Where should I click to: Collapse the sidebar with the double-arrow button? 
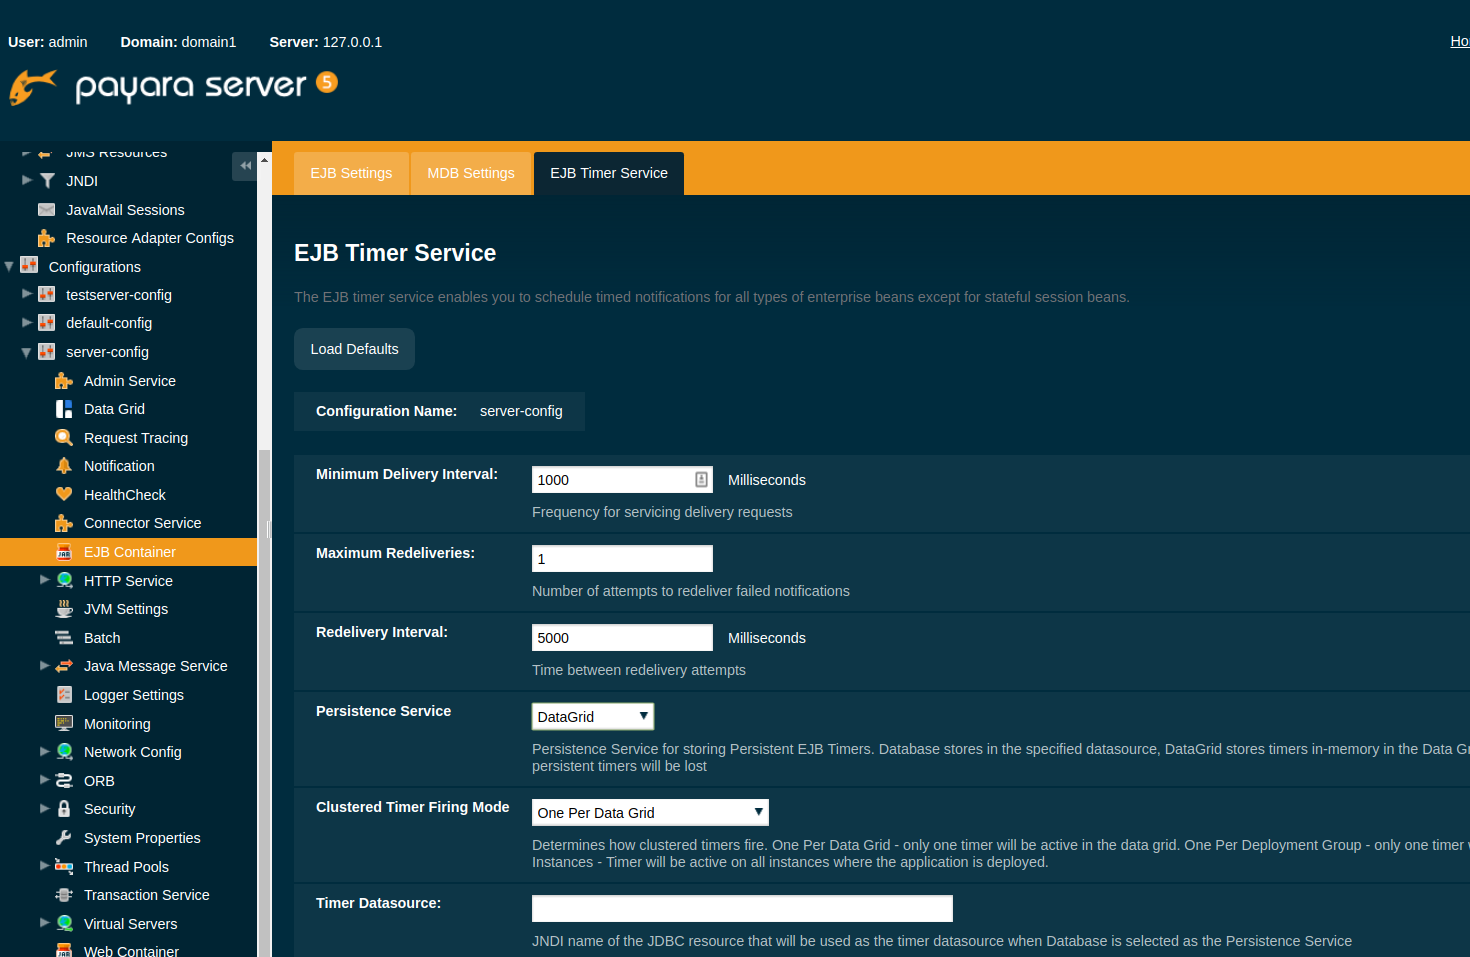tap(245, 166)
